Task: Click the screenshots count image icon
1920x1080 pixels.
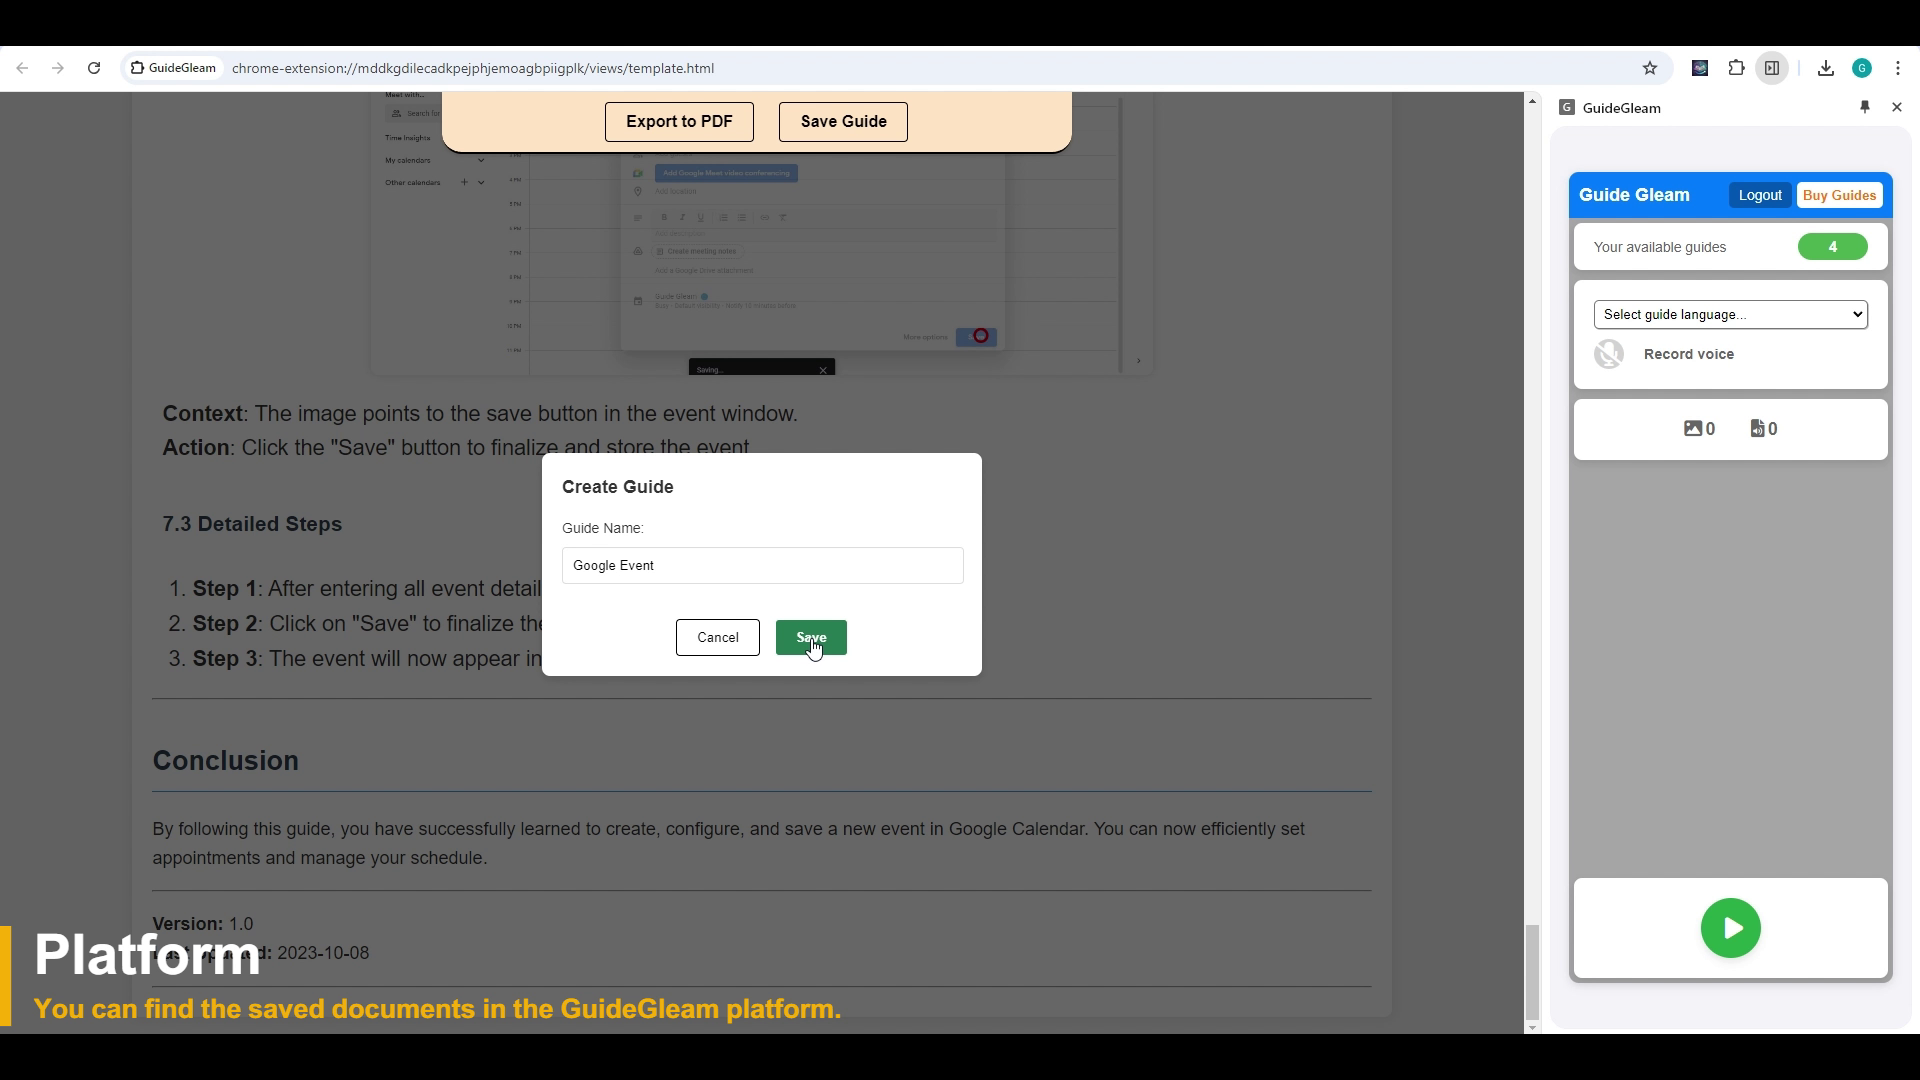Action: click(x=1693, y=428)
